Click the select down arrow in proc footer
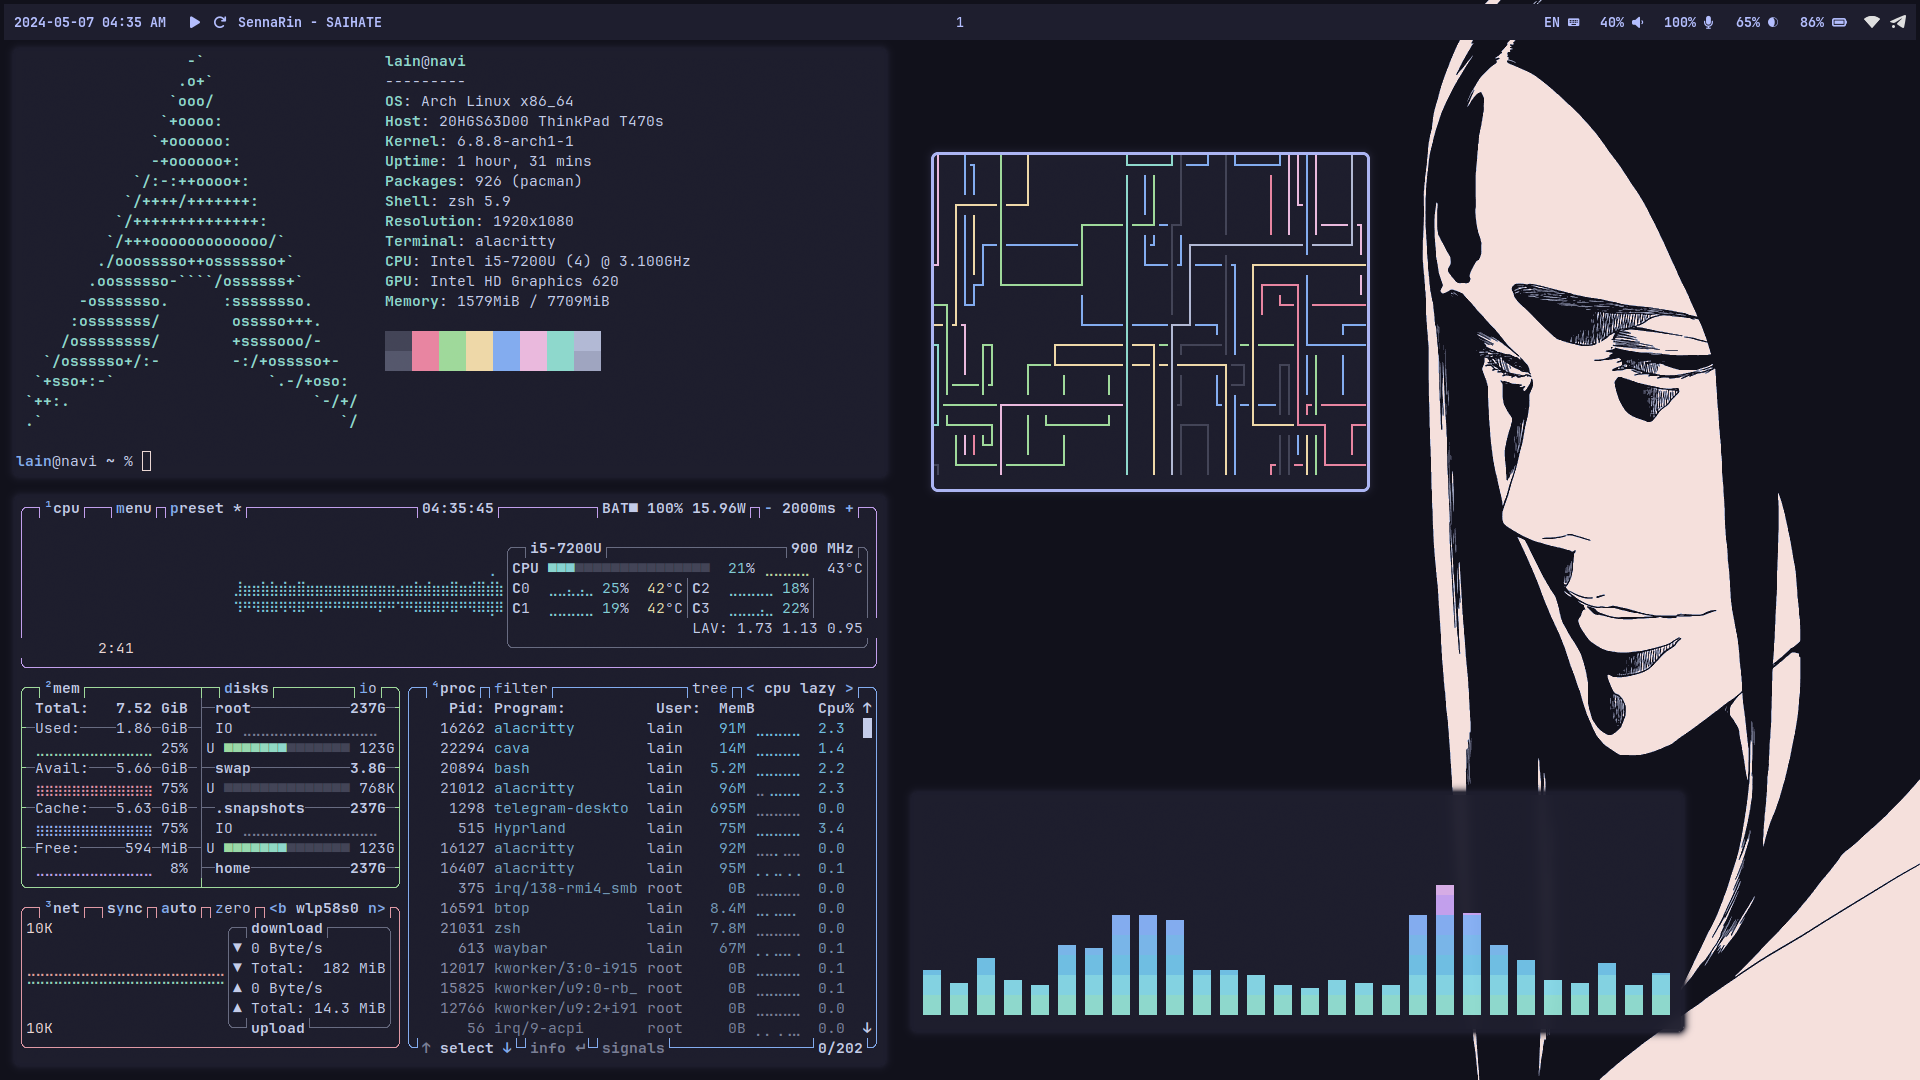Image resolution: width=1920 pixels, height=1080 pixels. [x=507, y=1048]
